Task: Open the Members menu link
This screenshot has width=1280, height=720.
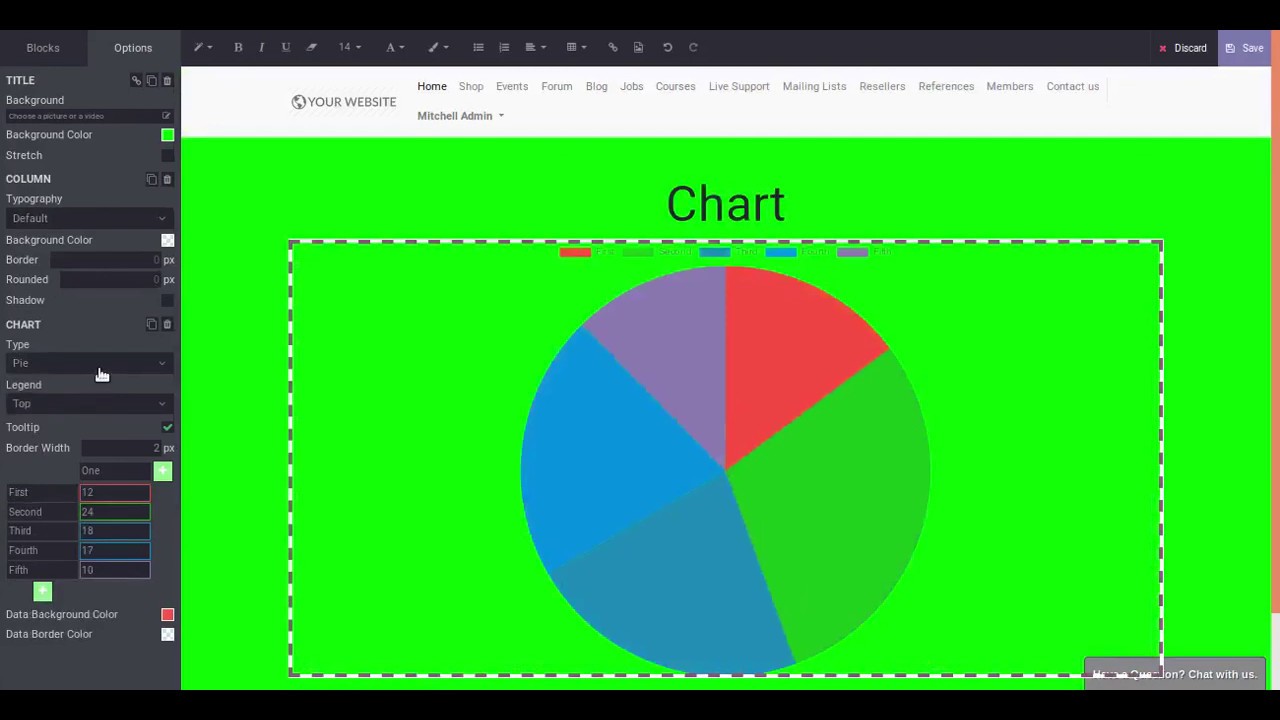Action: [1009, 86]
